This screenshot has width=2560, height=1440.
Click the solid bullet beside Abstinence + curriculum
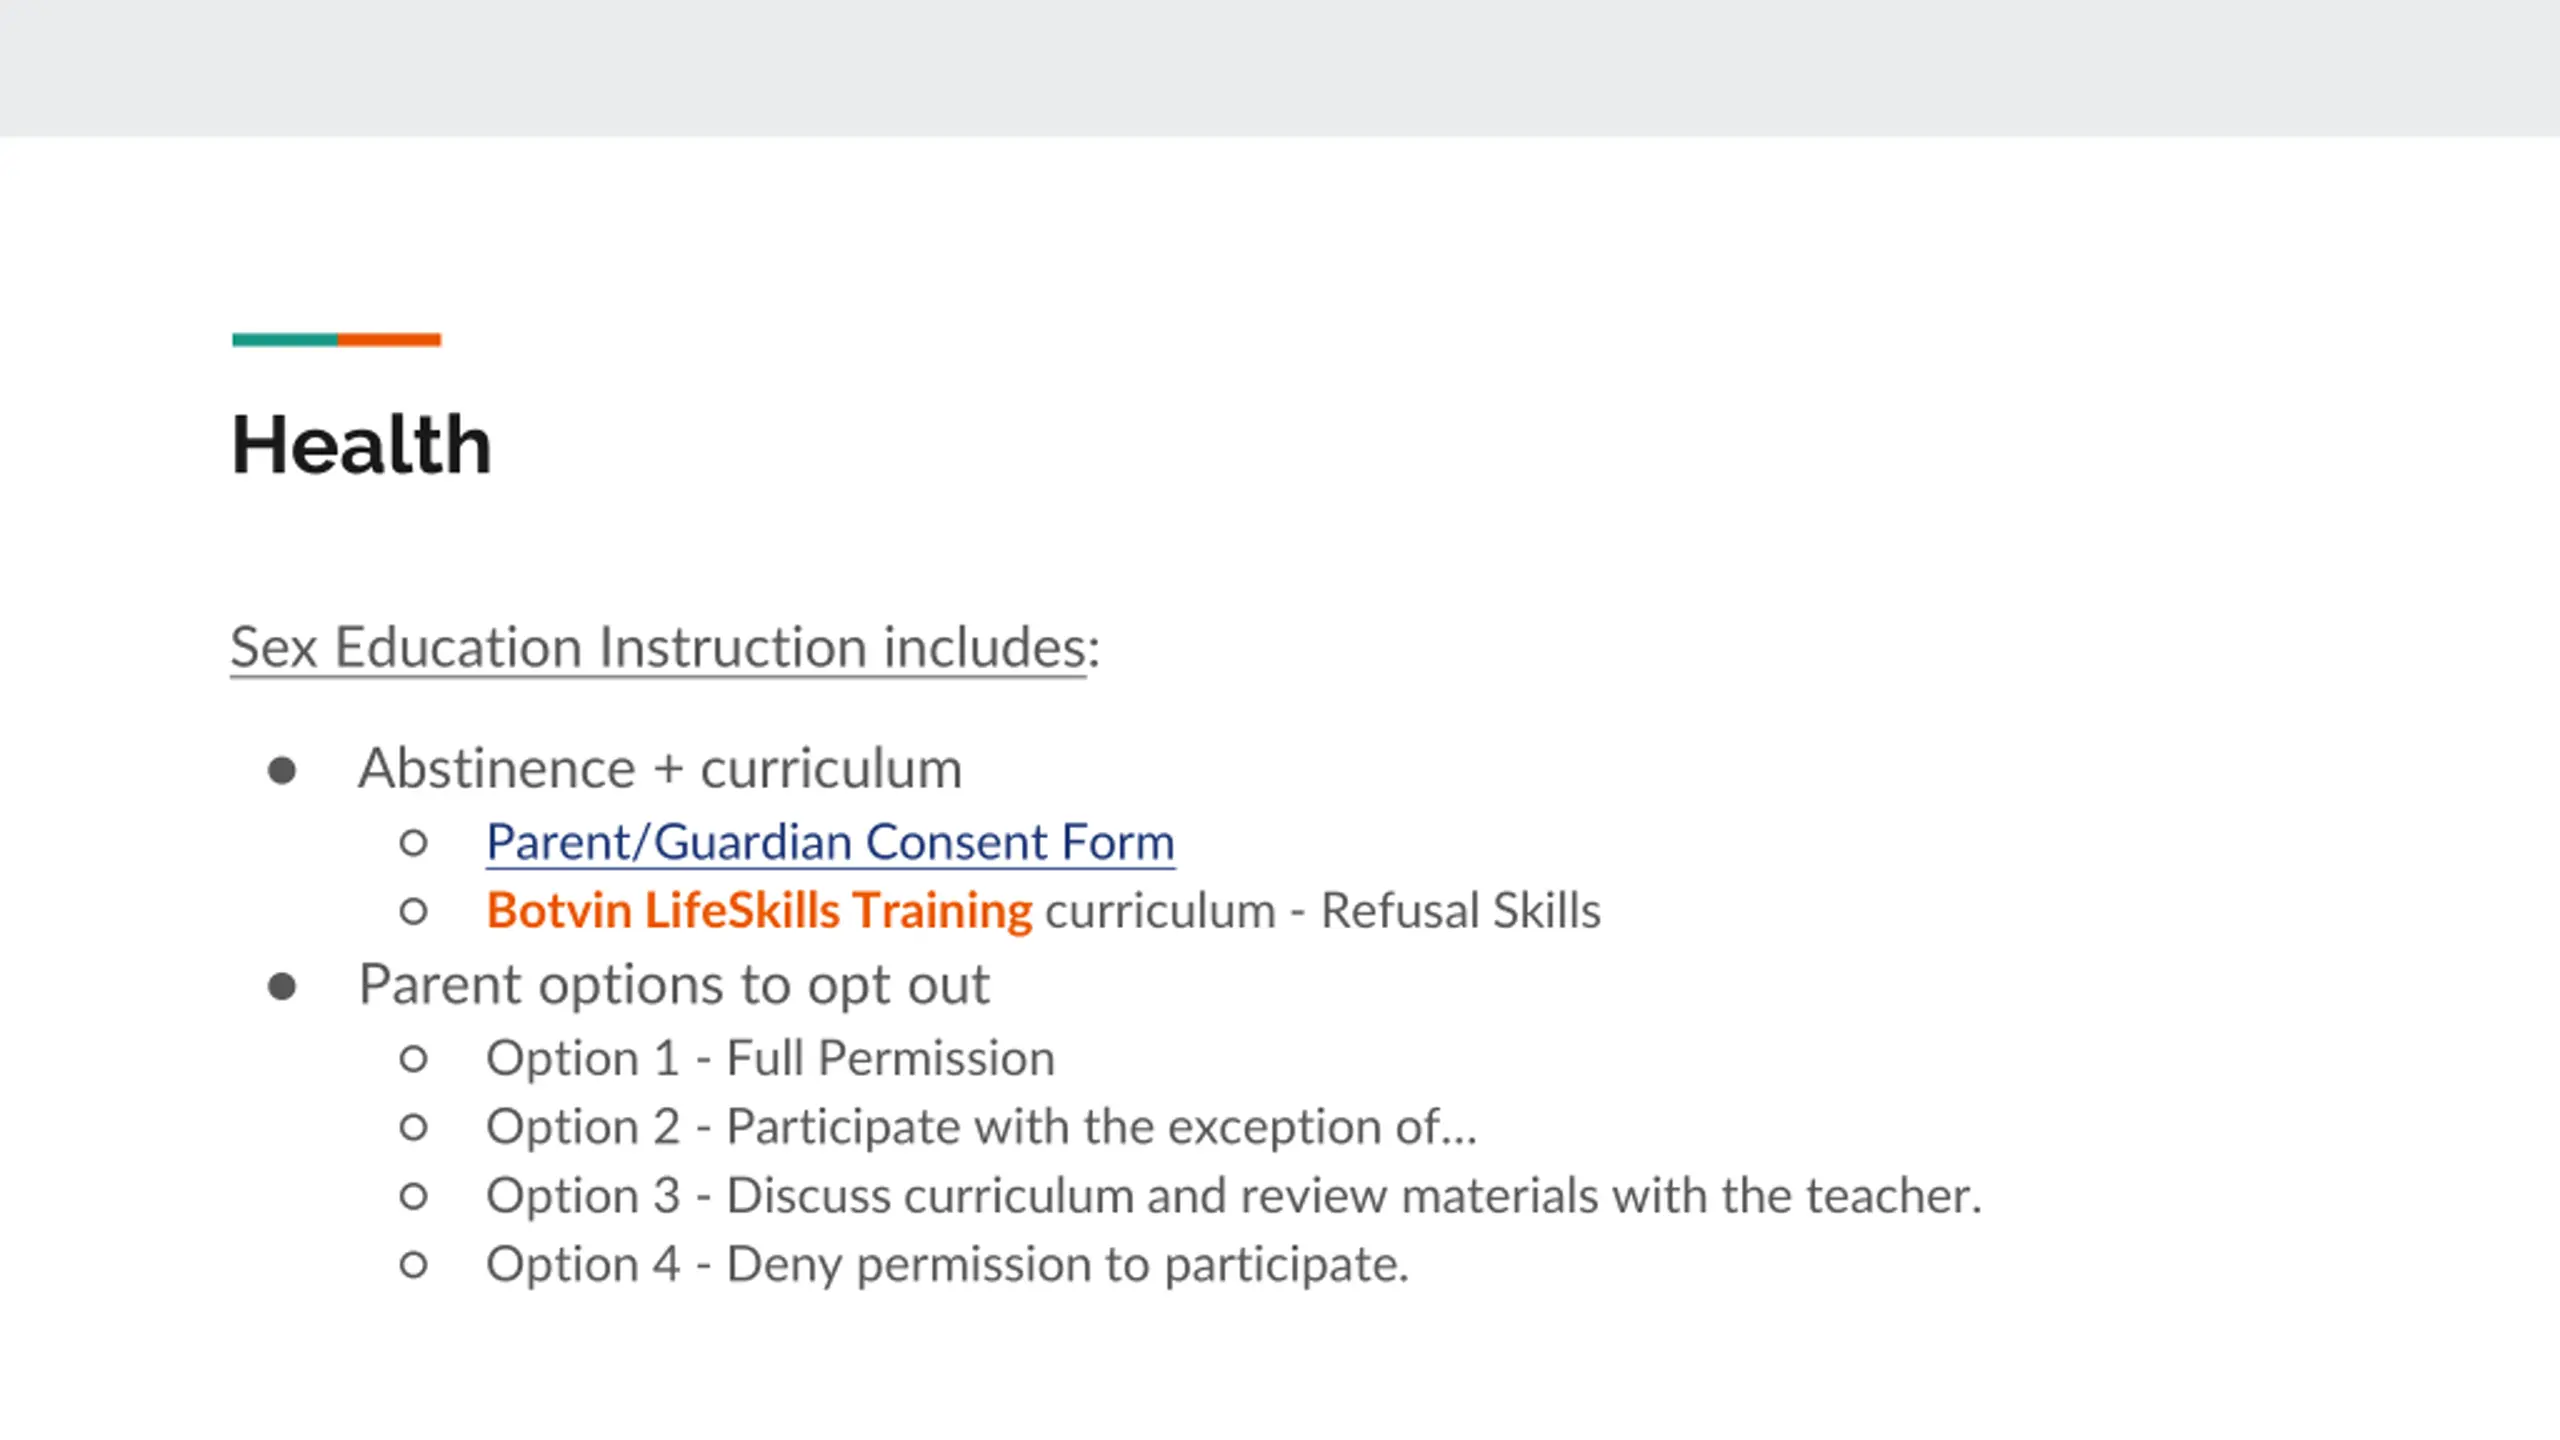(282, 770)
